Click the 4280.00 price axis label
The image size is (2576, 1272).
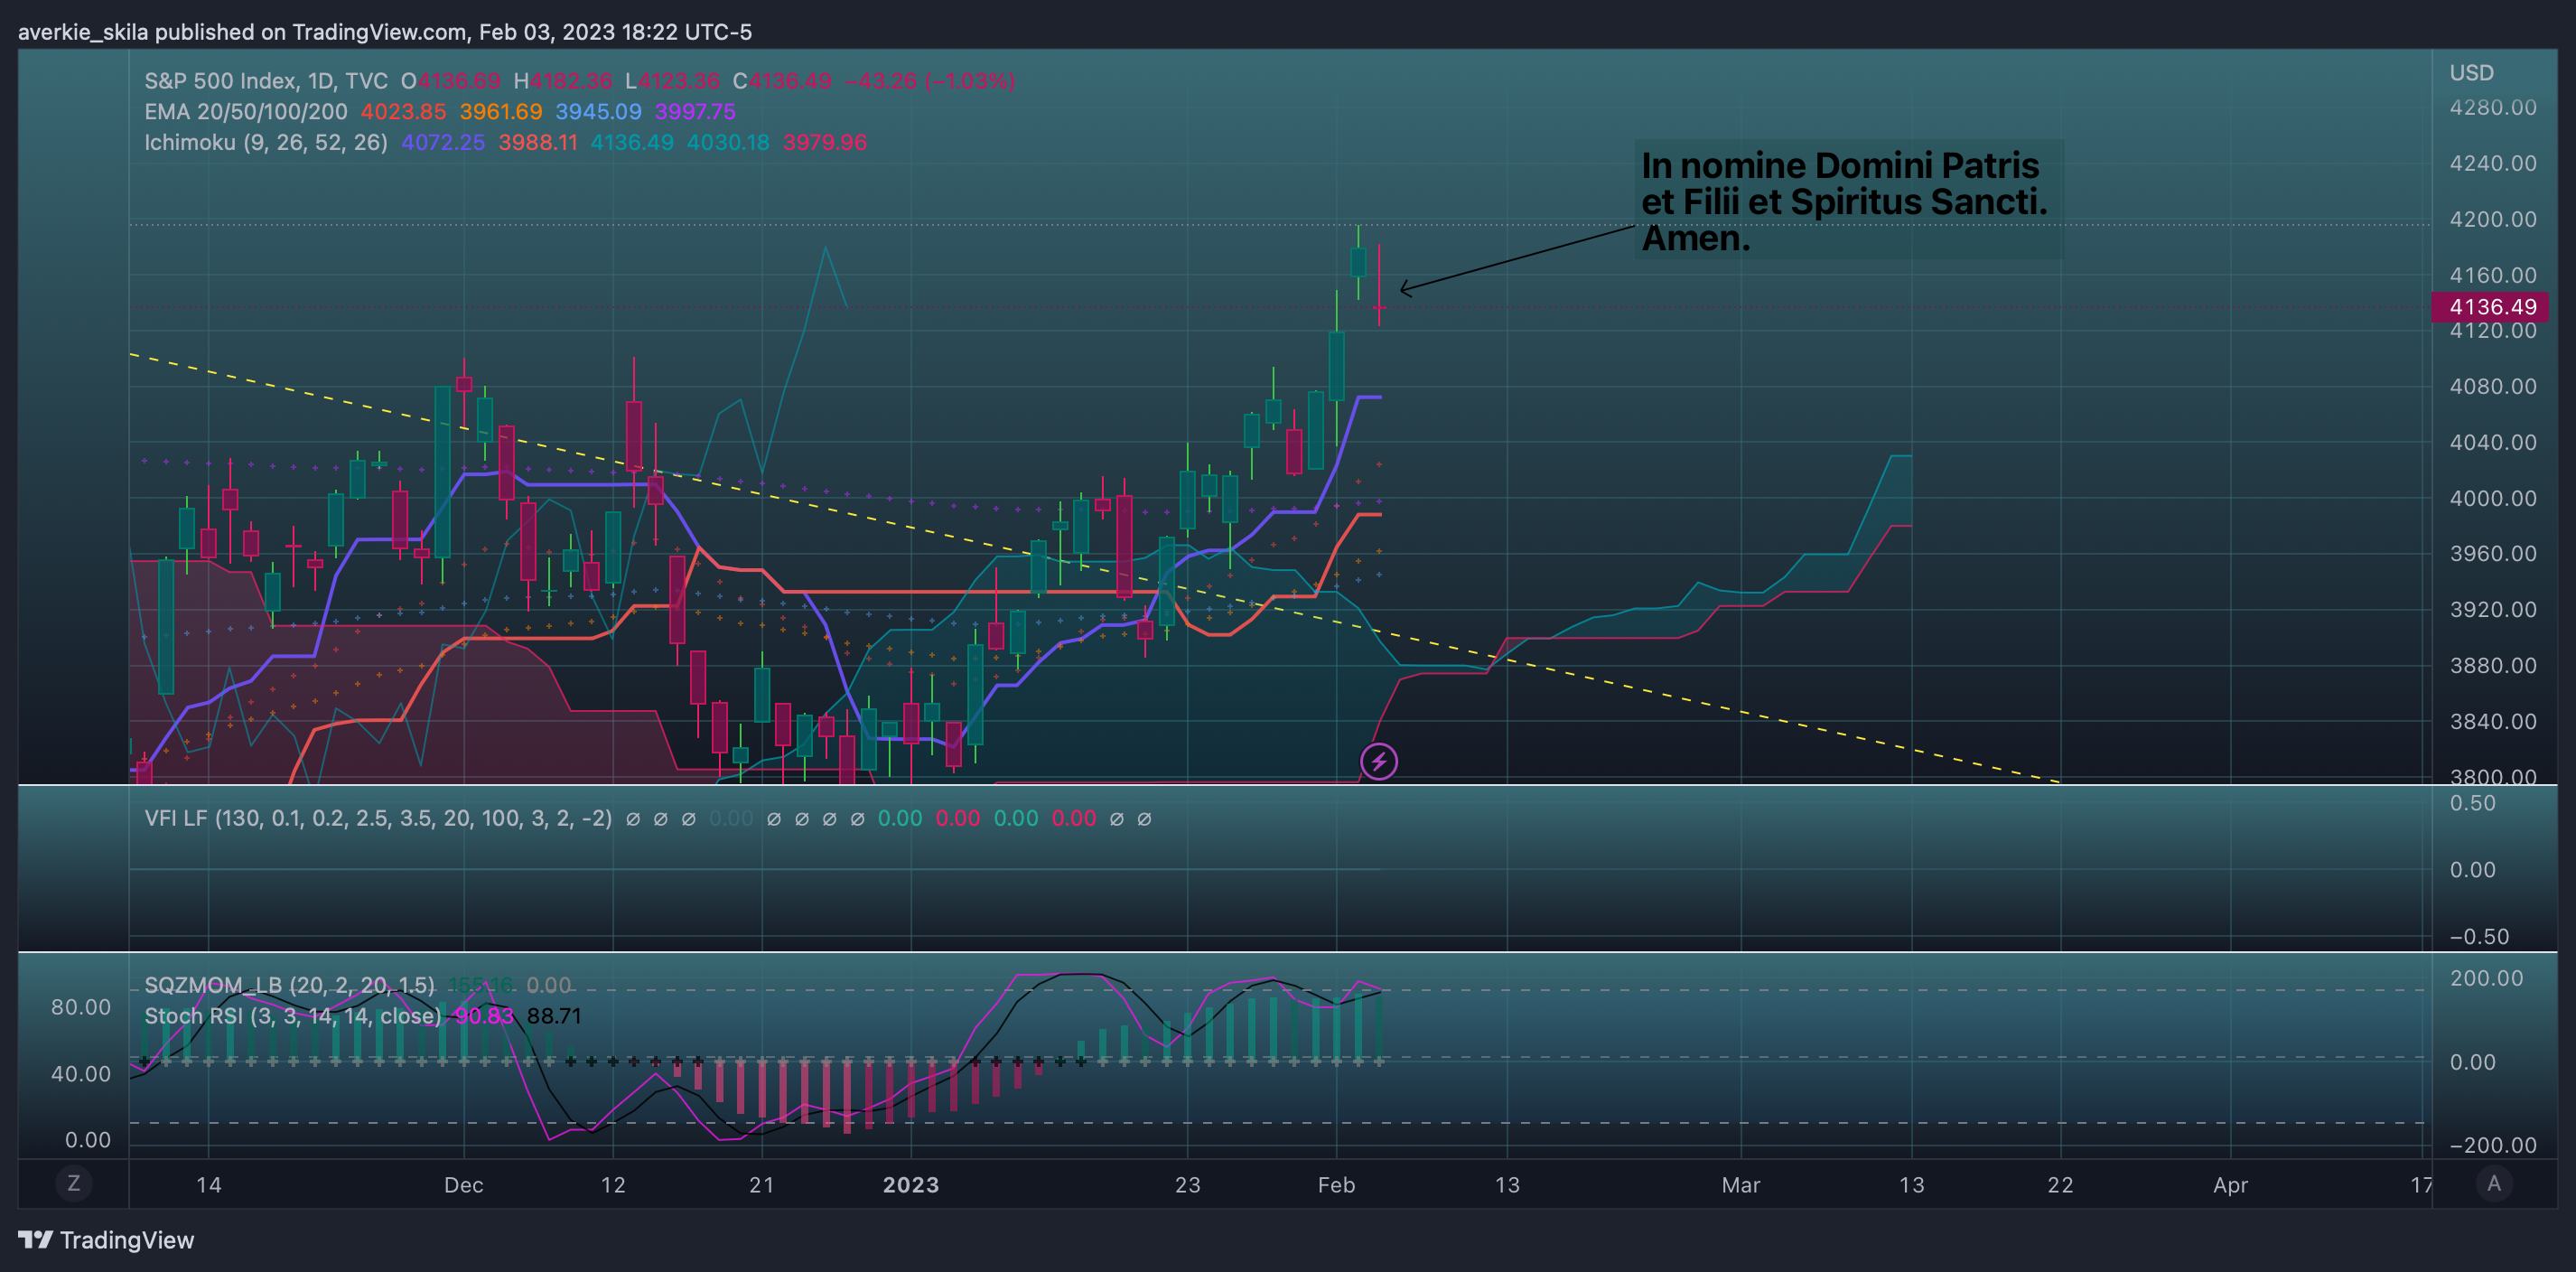coord(2493,108)
